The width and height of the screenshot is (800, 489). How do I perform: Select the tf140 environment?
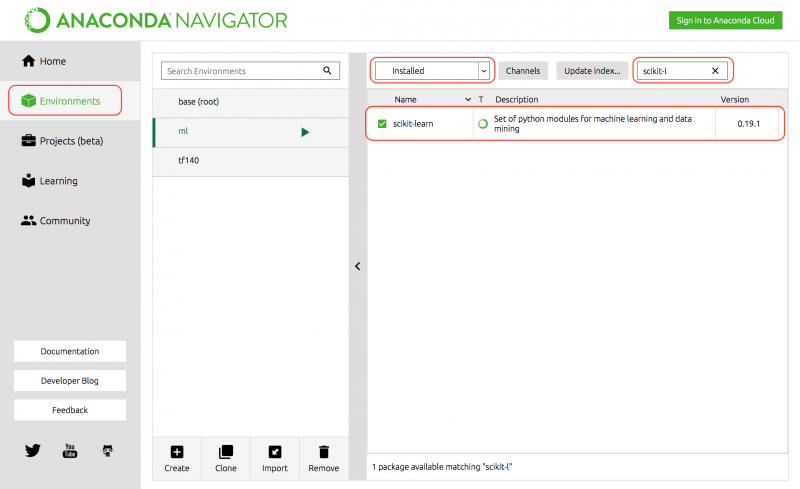pyautogui.click(x=251, y=161)
